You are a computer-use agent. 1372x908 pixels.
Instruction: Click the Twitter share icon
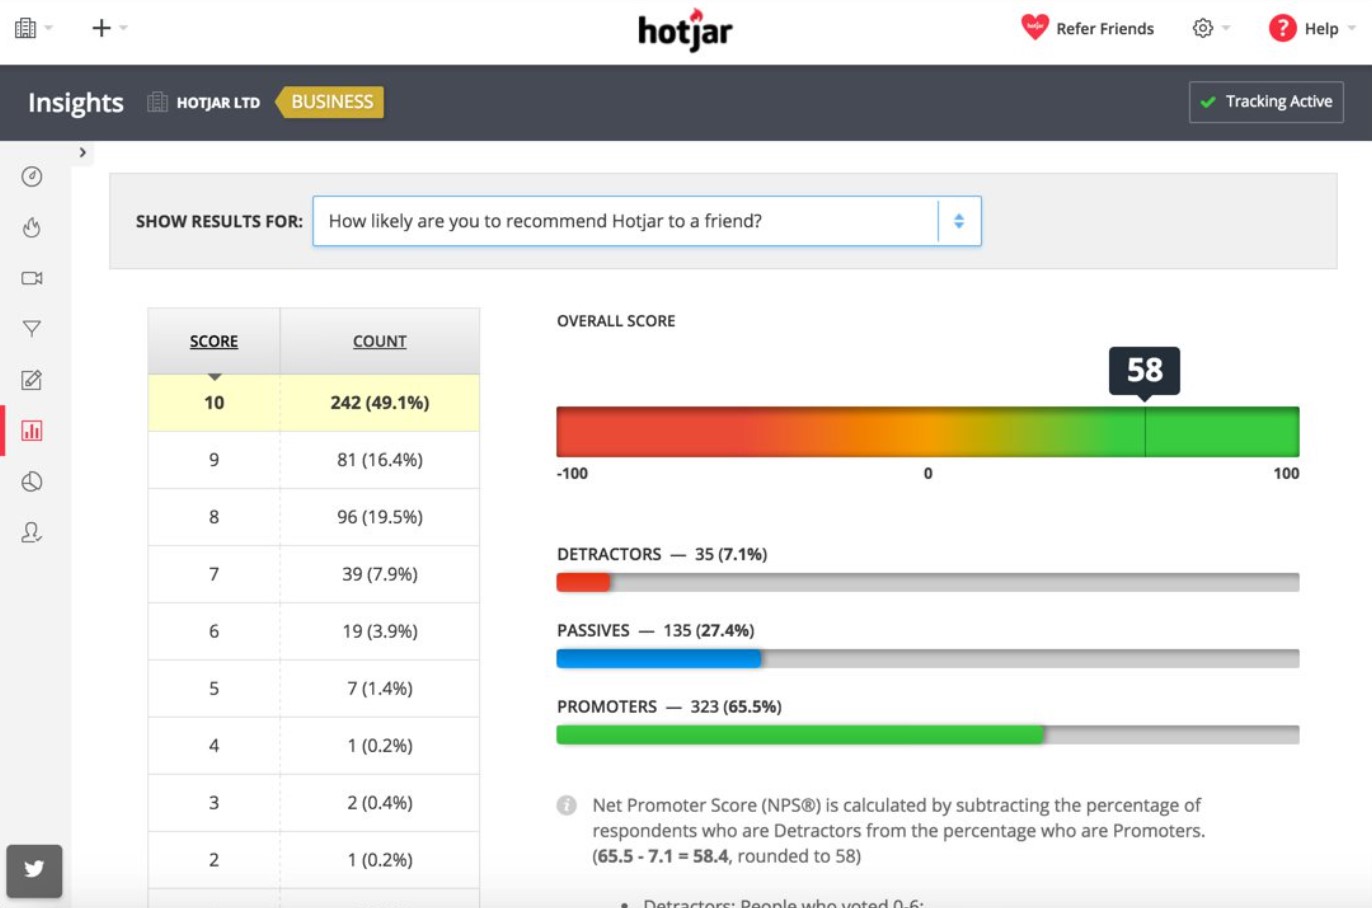coord(34,871)
